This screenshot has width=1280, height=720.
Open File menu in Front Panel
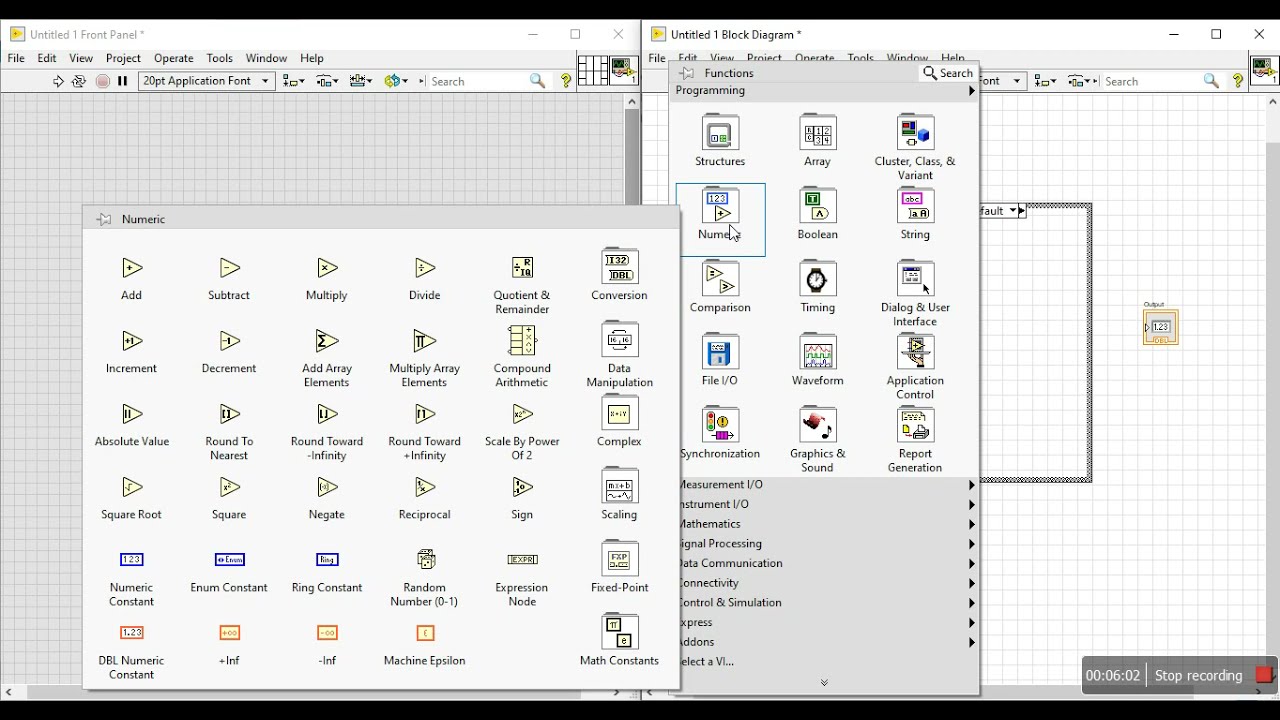point(16,59)
